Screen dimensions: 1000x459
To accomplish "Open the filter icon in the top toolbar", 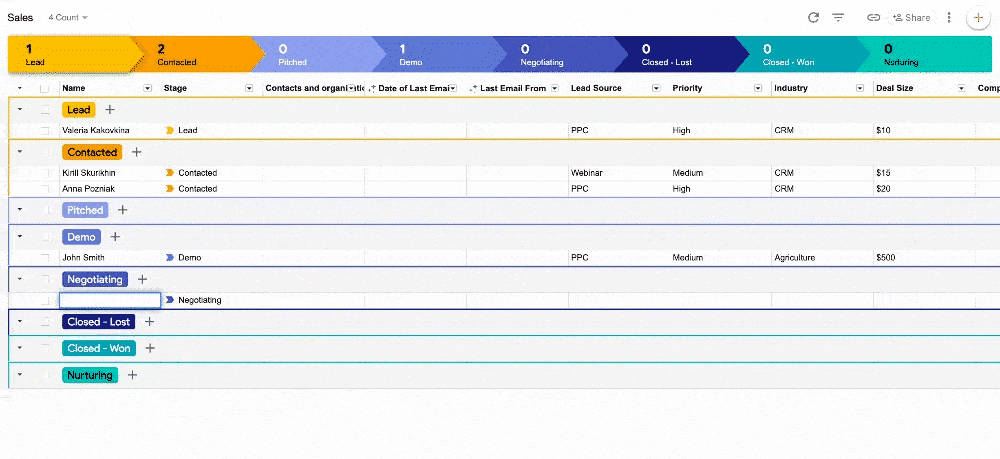I will point(838,18).
